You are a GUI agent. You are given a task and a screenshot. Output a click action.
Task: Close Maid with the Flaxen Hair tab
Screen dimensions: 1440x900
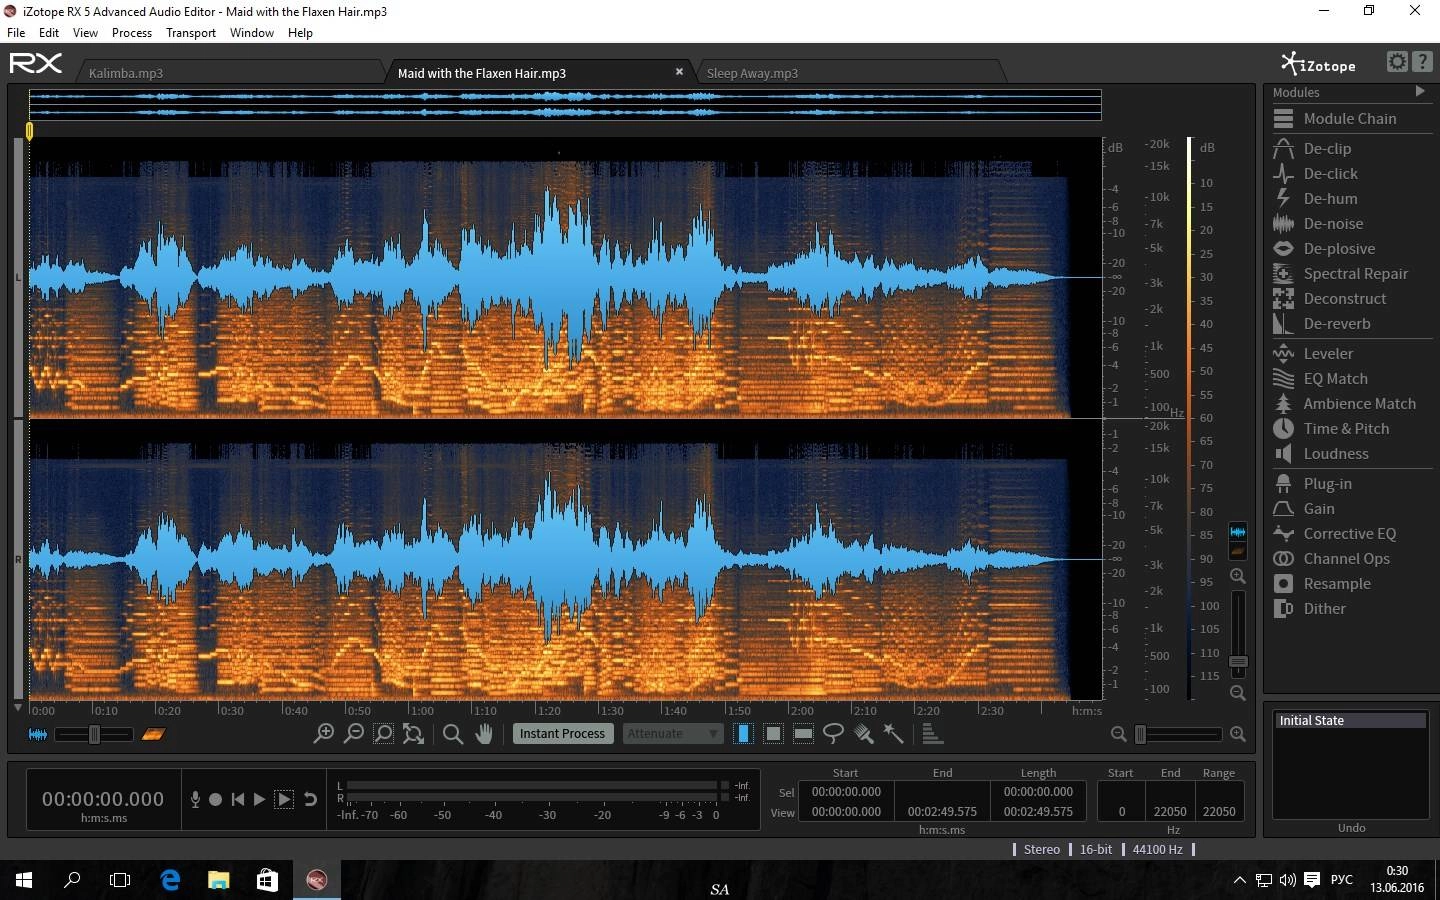679,72
